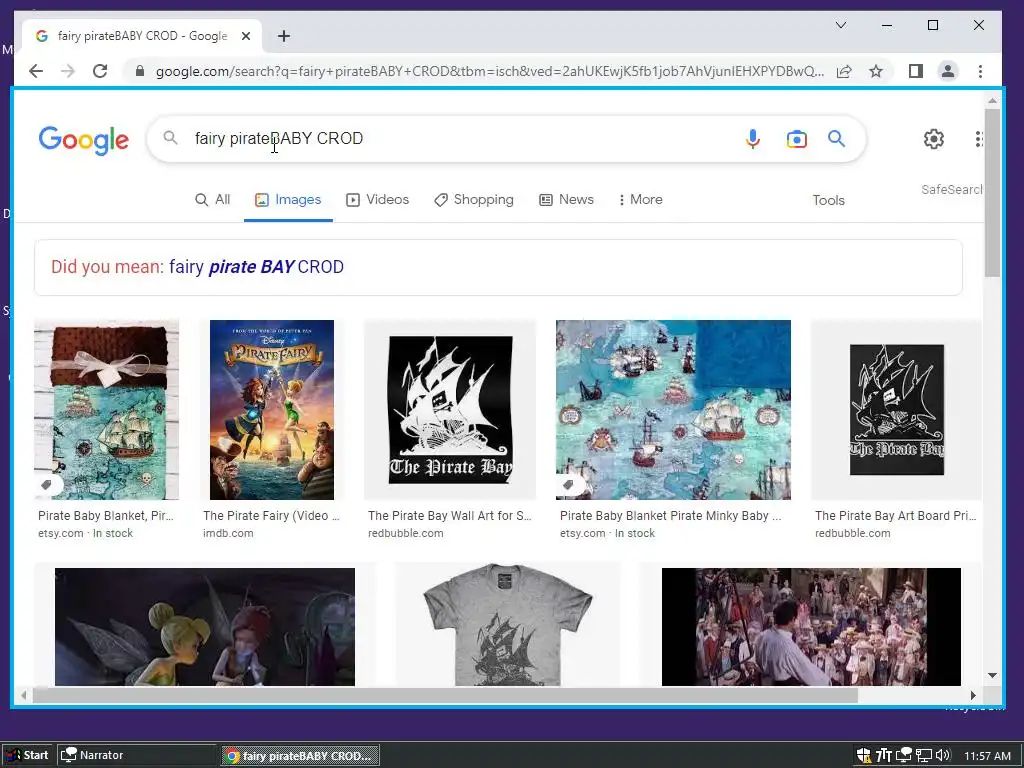Screen dimensions: 1024x768
Task: Click the product tag icon on the Minky blanket image
Action: 568,485
